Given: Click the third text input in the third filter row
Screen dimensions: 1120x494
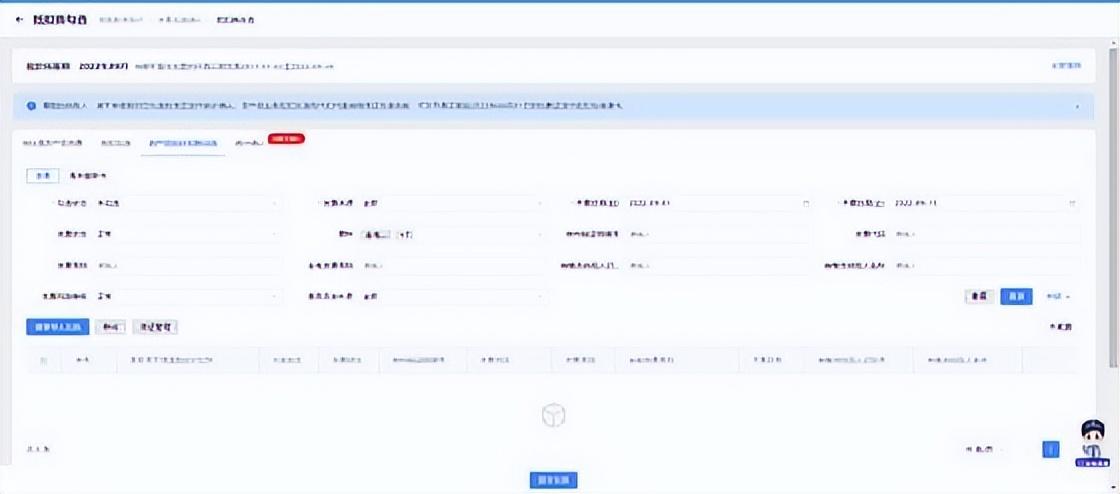Looking at the screenshot, I should 719,265.
